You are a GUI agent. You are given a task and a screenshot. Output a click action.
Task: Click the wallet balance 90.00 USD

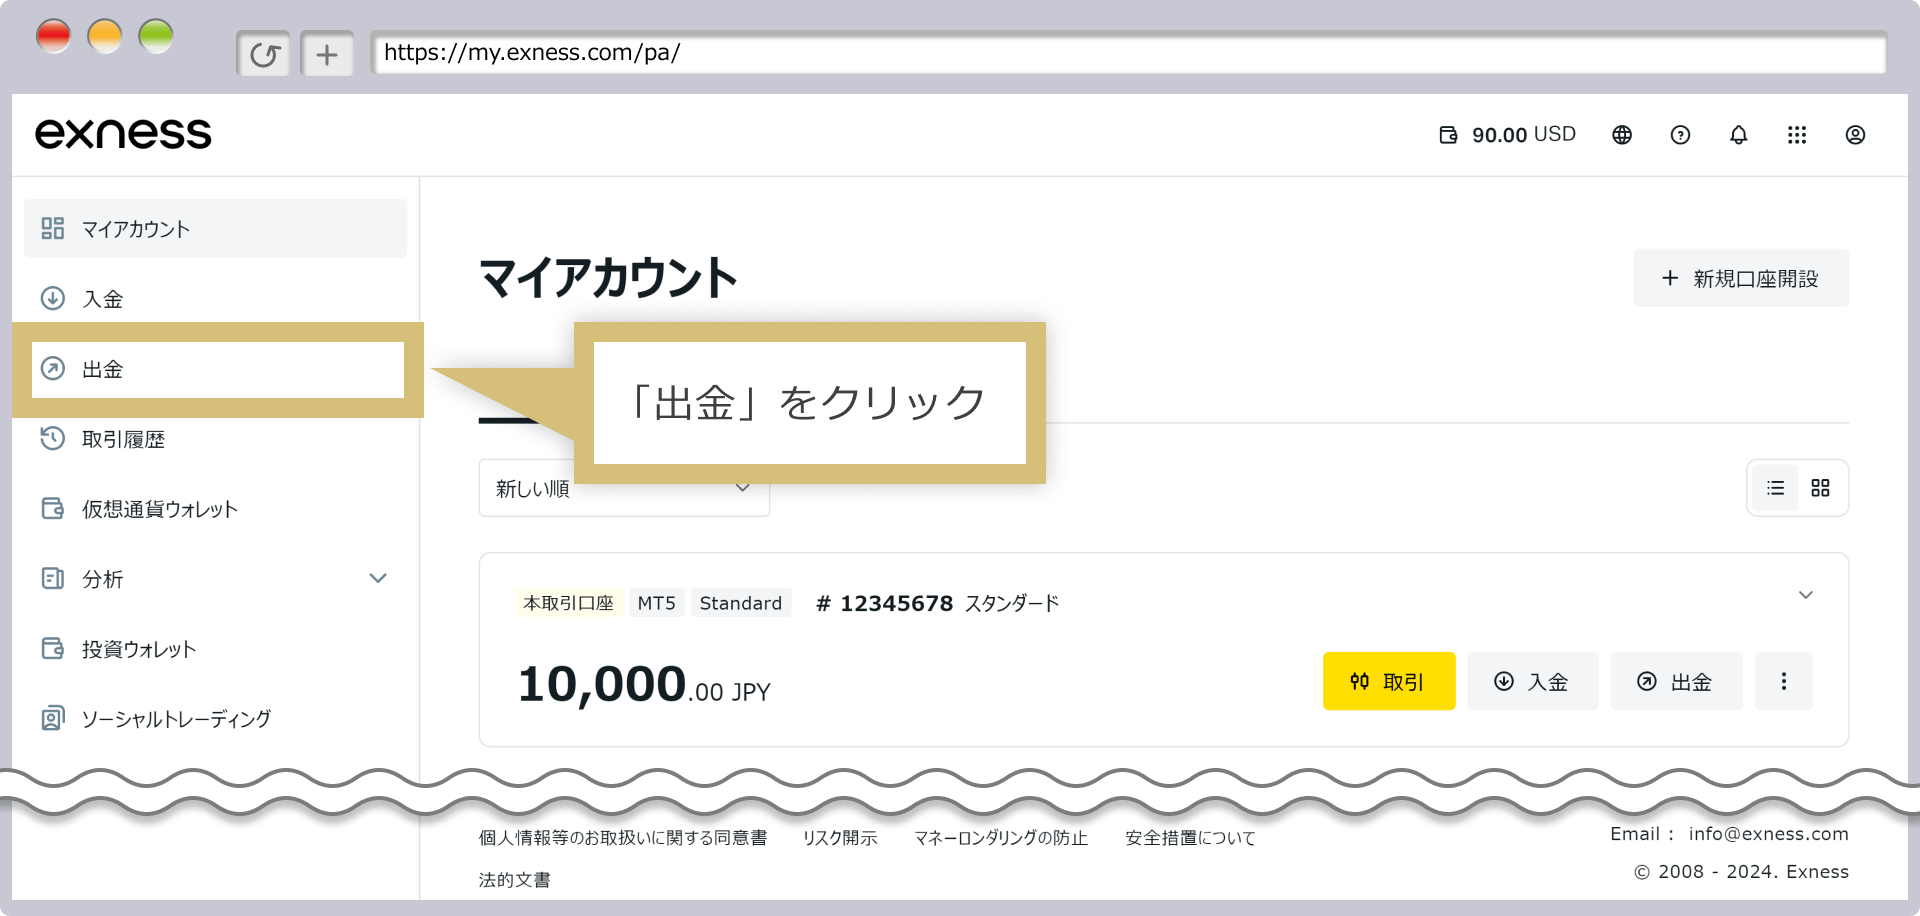click(x=1506, y=134)
